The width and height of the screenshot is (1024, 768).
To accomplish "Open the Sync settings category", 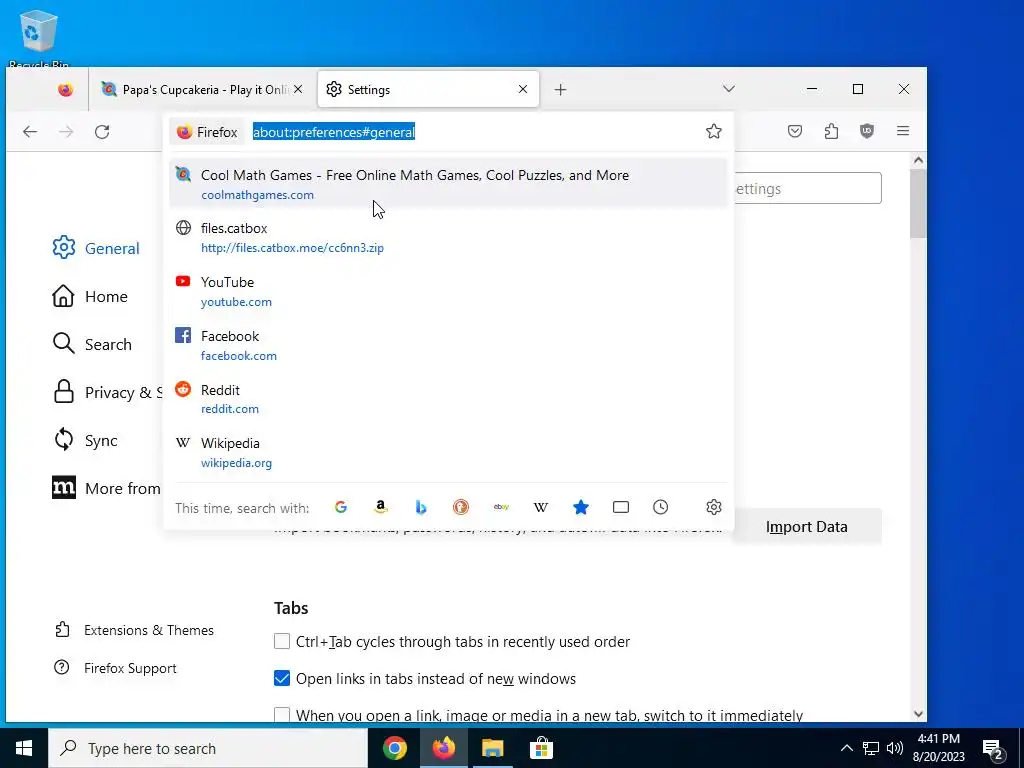I will coord(85,440).
